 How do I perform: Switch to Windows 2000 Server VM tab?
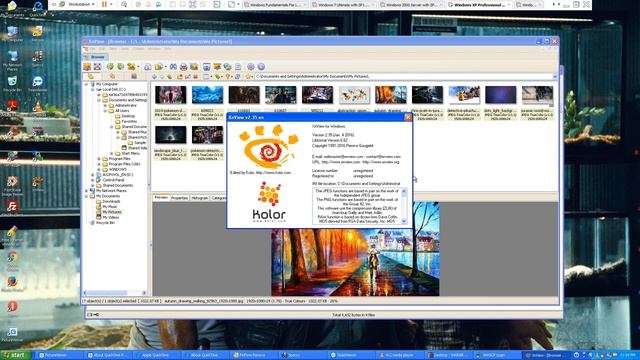pyautogui.click(x=412, y=5)
